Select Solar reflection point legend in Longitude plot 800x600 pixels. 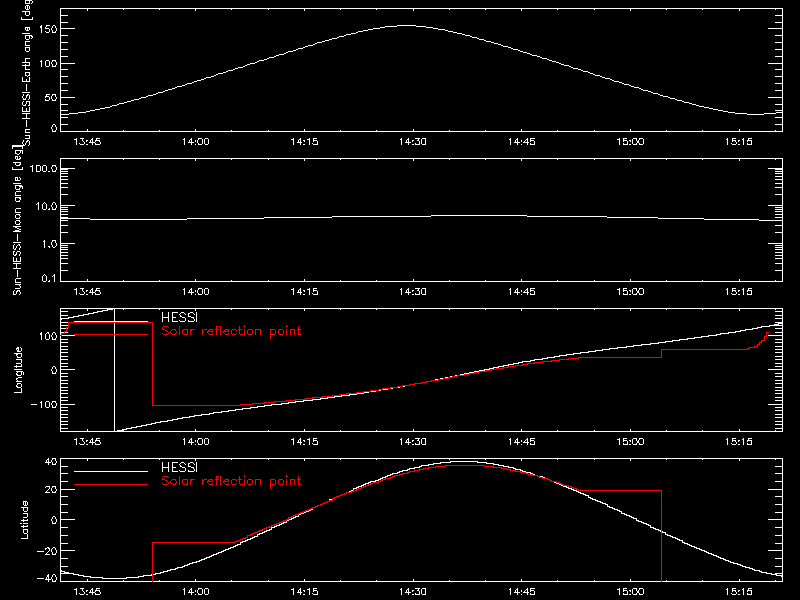point(231,331)
